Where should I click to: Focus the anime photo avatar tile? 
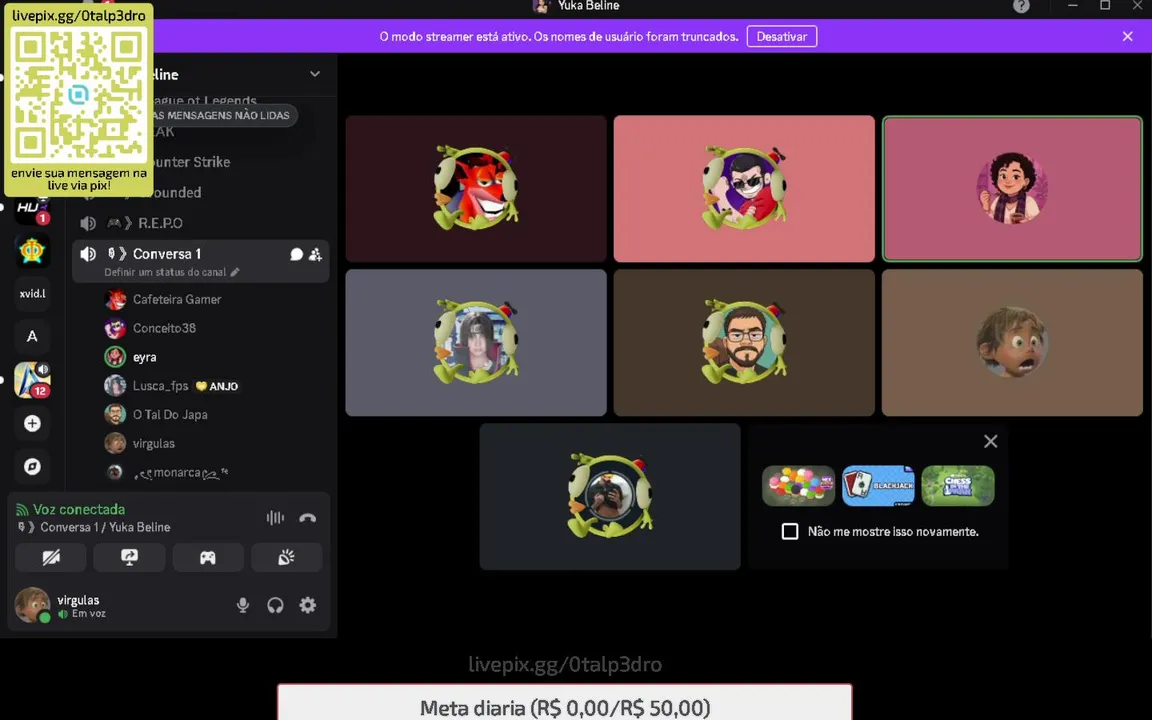pos(476,342)
